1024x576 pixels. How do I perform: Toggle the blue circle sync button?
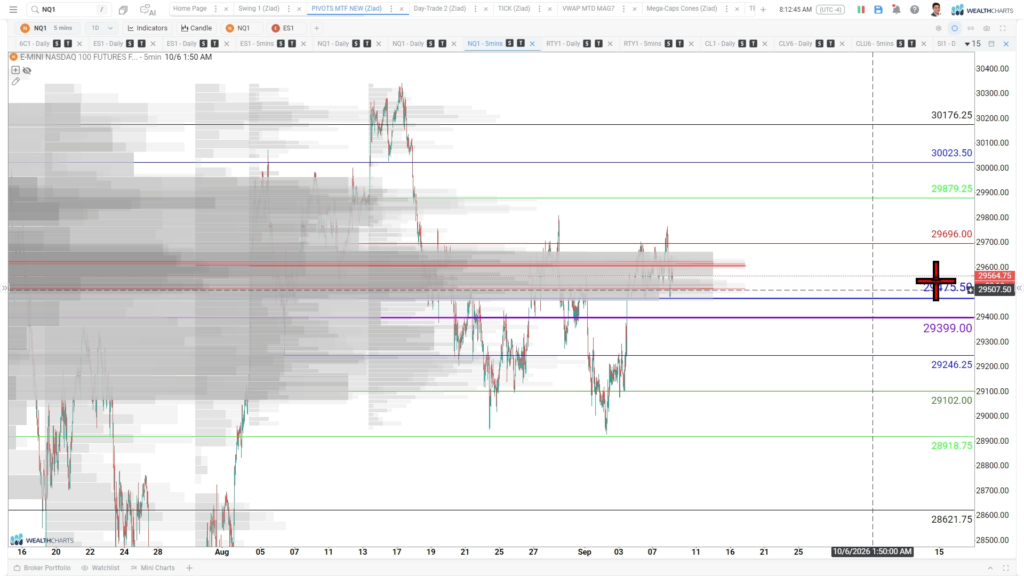954,28
